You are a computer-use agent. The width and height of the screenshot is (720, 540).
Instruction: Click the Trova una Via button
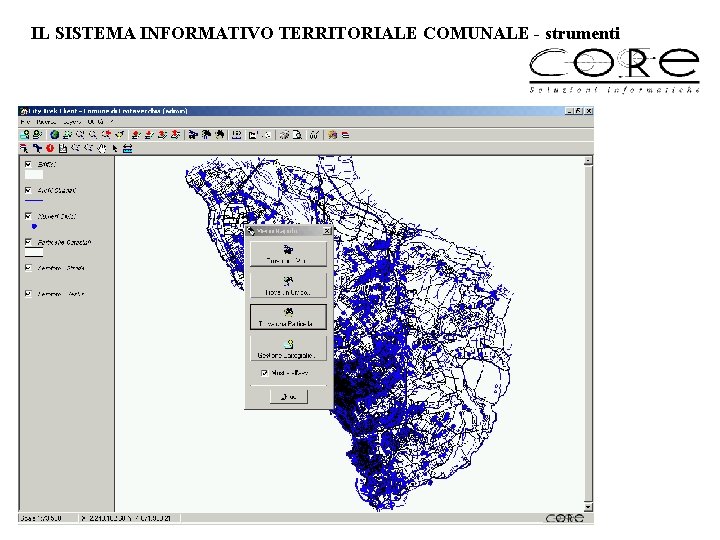(288, 254)
